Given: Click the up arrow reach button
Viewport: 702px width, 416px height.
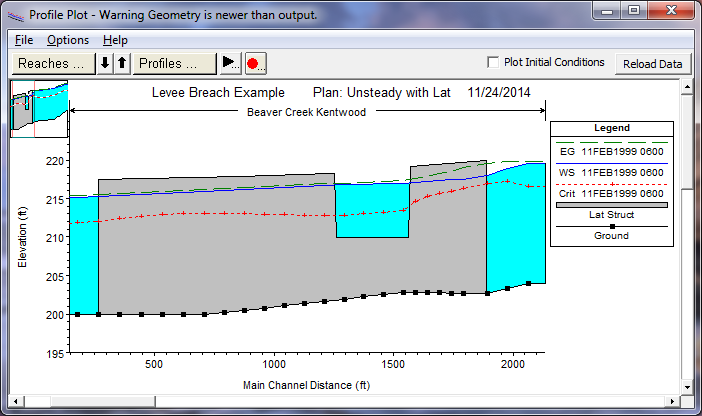Looking at the screenshot, I should coord(121,63).
